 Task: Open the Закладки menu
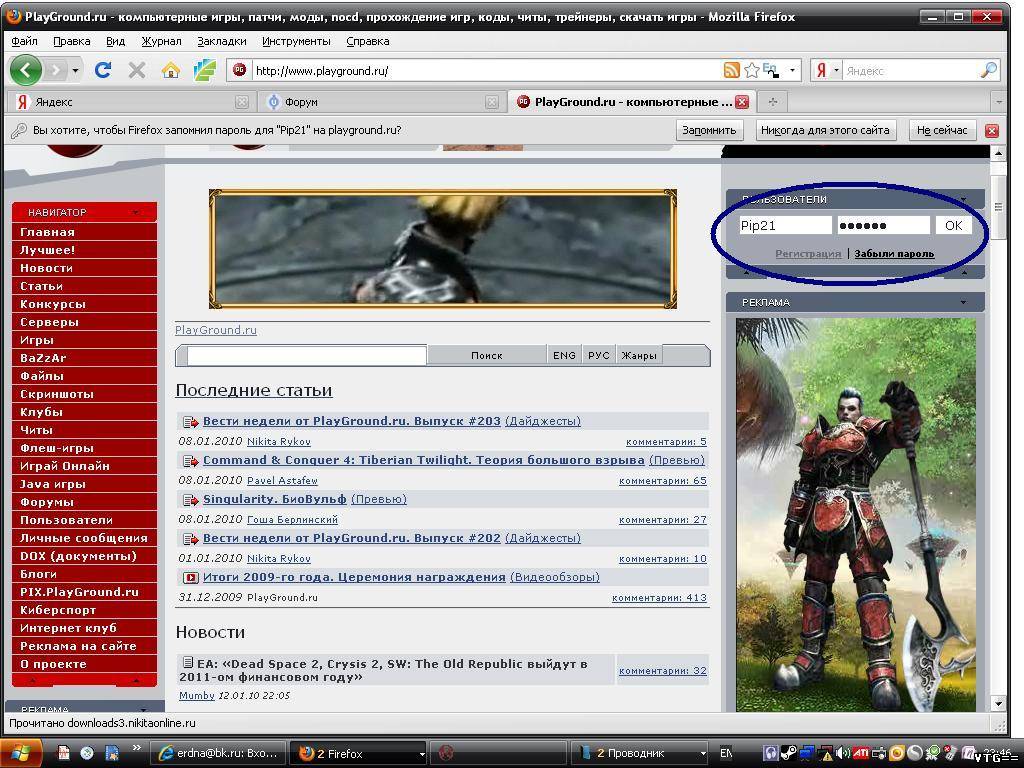221,41
